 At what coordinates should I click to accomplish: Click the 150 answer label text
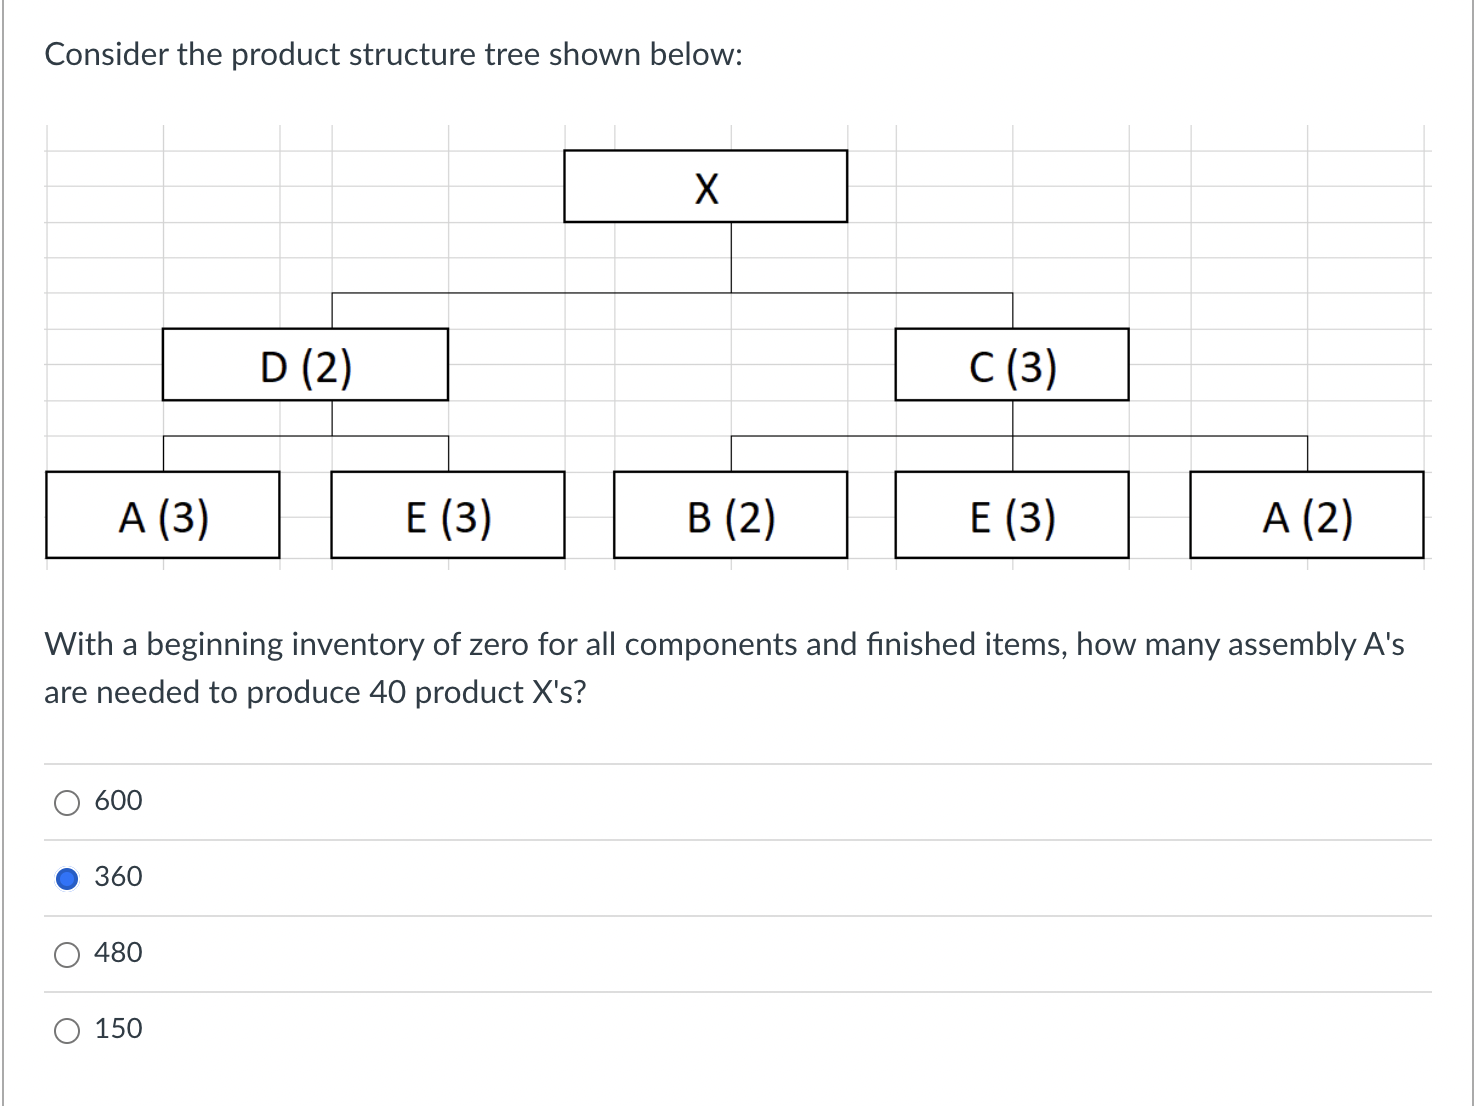click(117, 1029)
